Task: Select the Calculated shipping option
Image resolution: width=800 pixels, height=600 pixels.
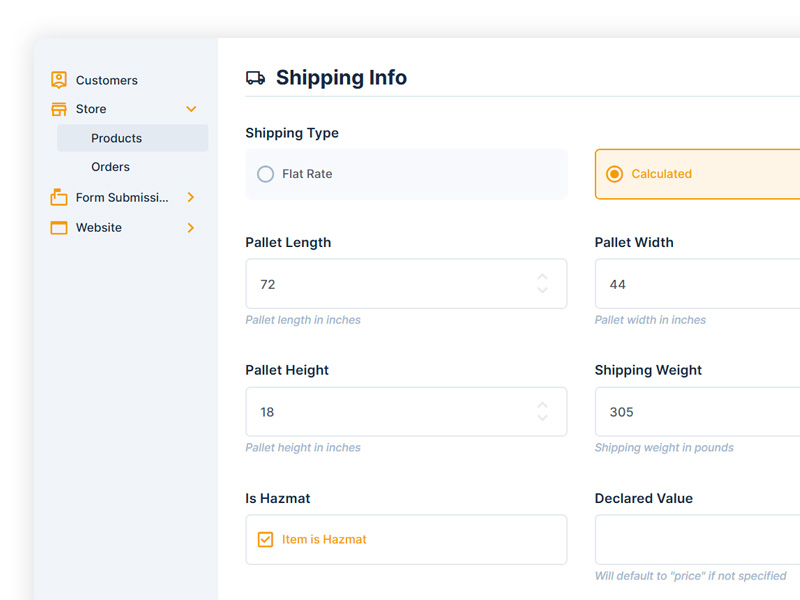Action: [x=615, y=174]
